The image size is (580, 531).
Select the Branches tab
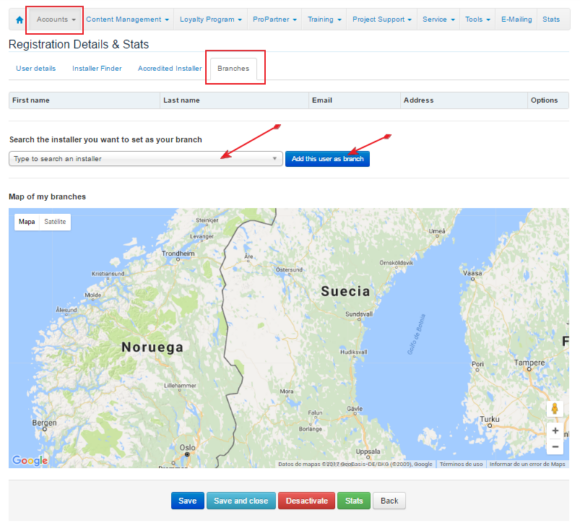click(233, 68)
